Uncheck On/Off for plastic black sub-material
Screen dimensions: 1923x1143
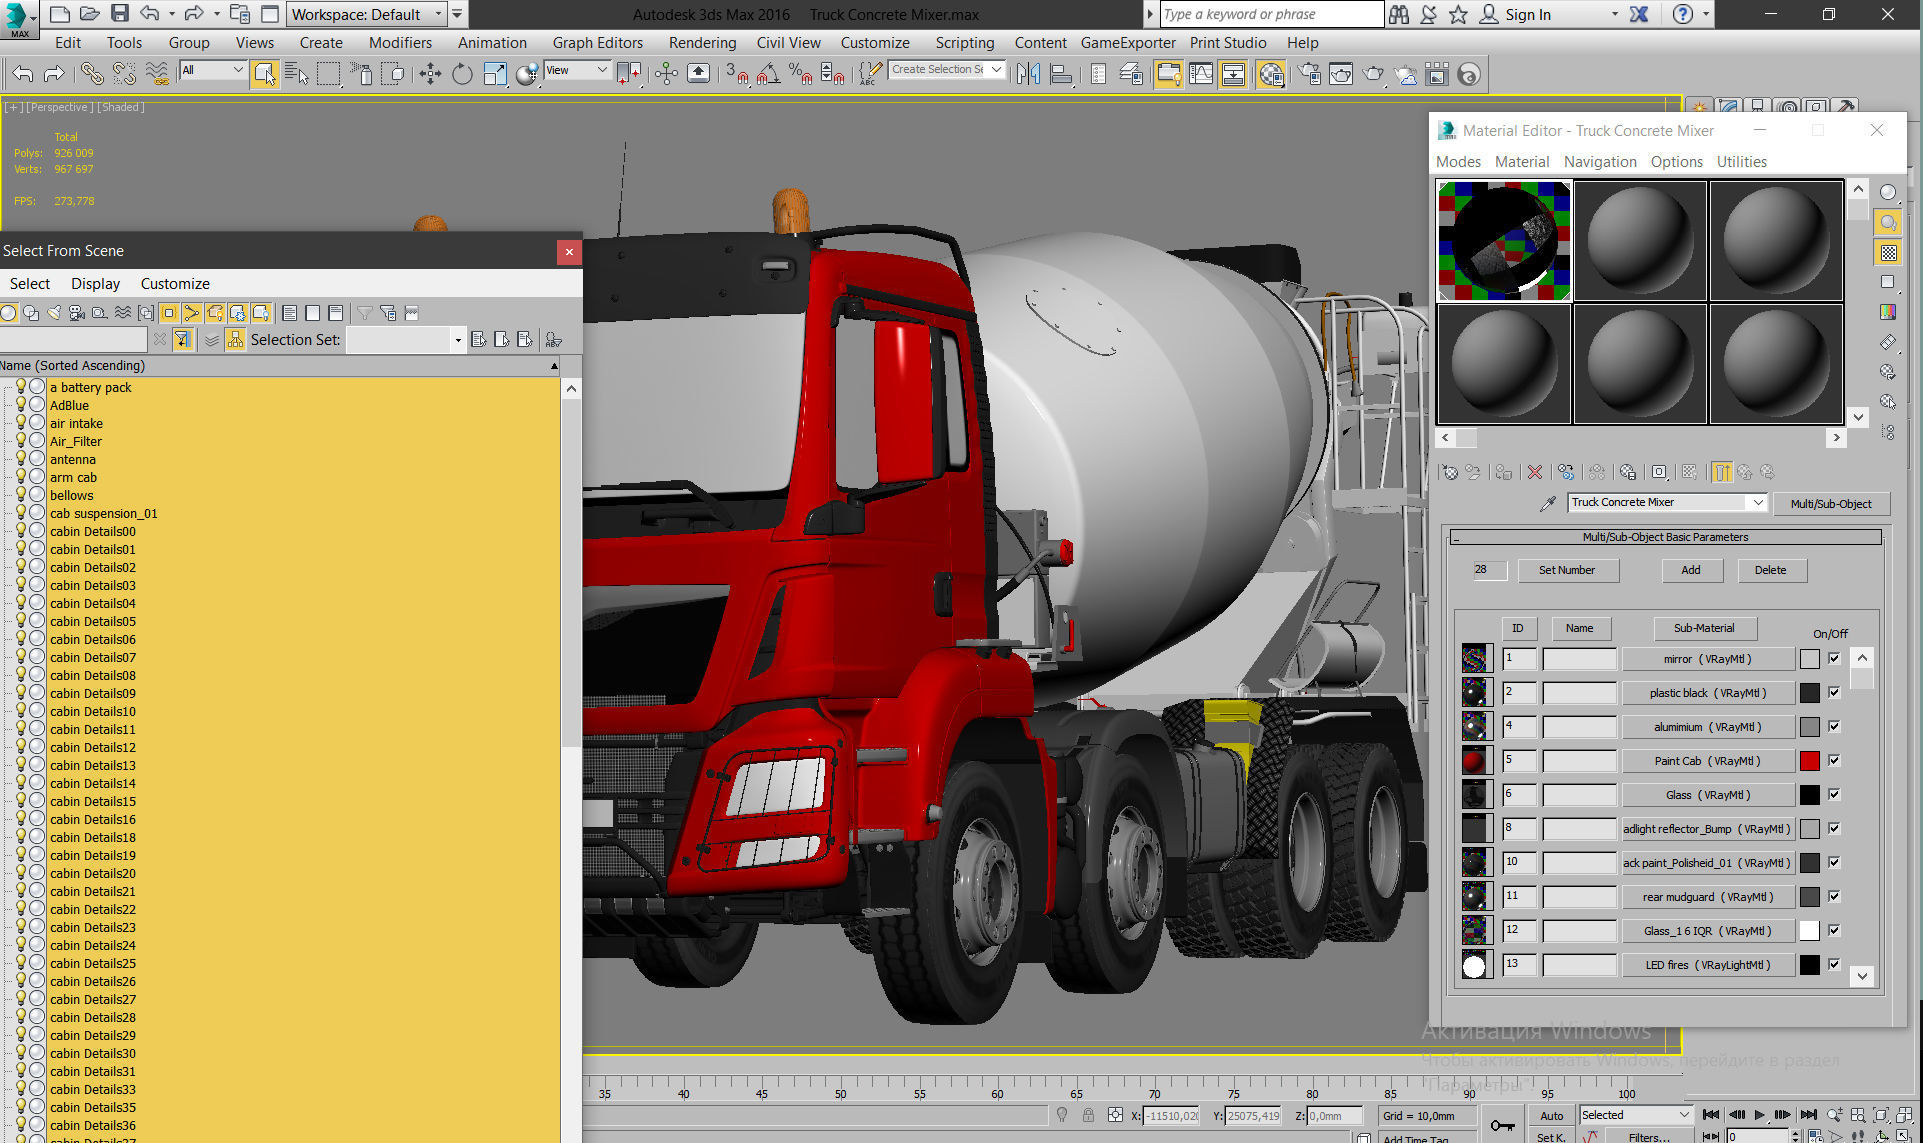point(1834,692)
